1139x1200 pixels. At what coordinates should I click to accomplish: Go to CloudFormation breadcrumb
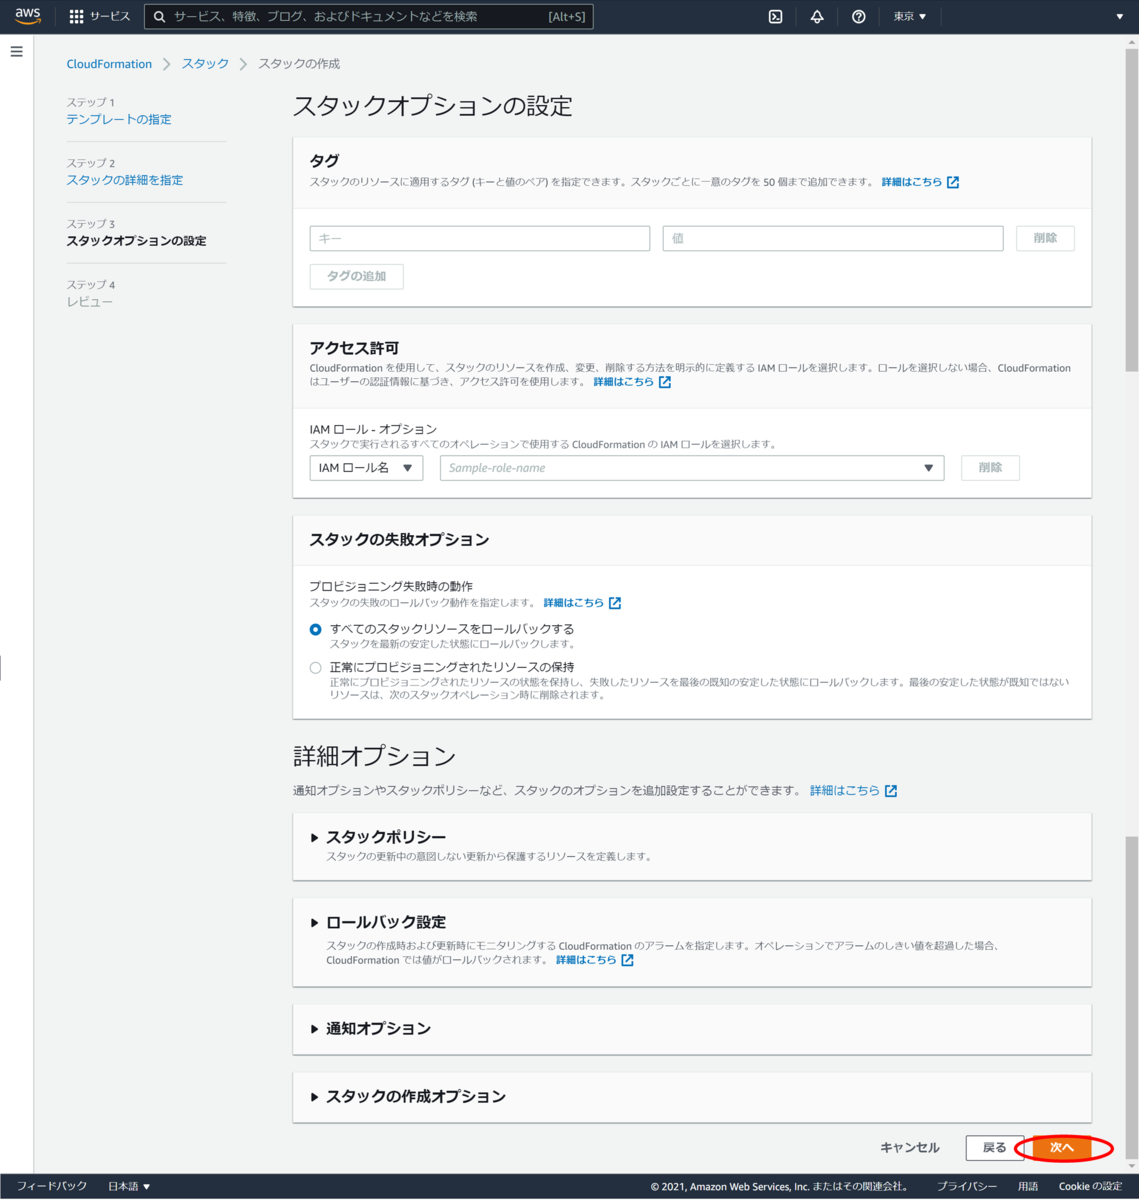109,64
